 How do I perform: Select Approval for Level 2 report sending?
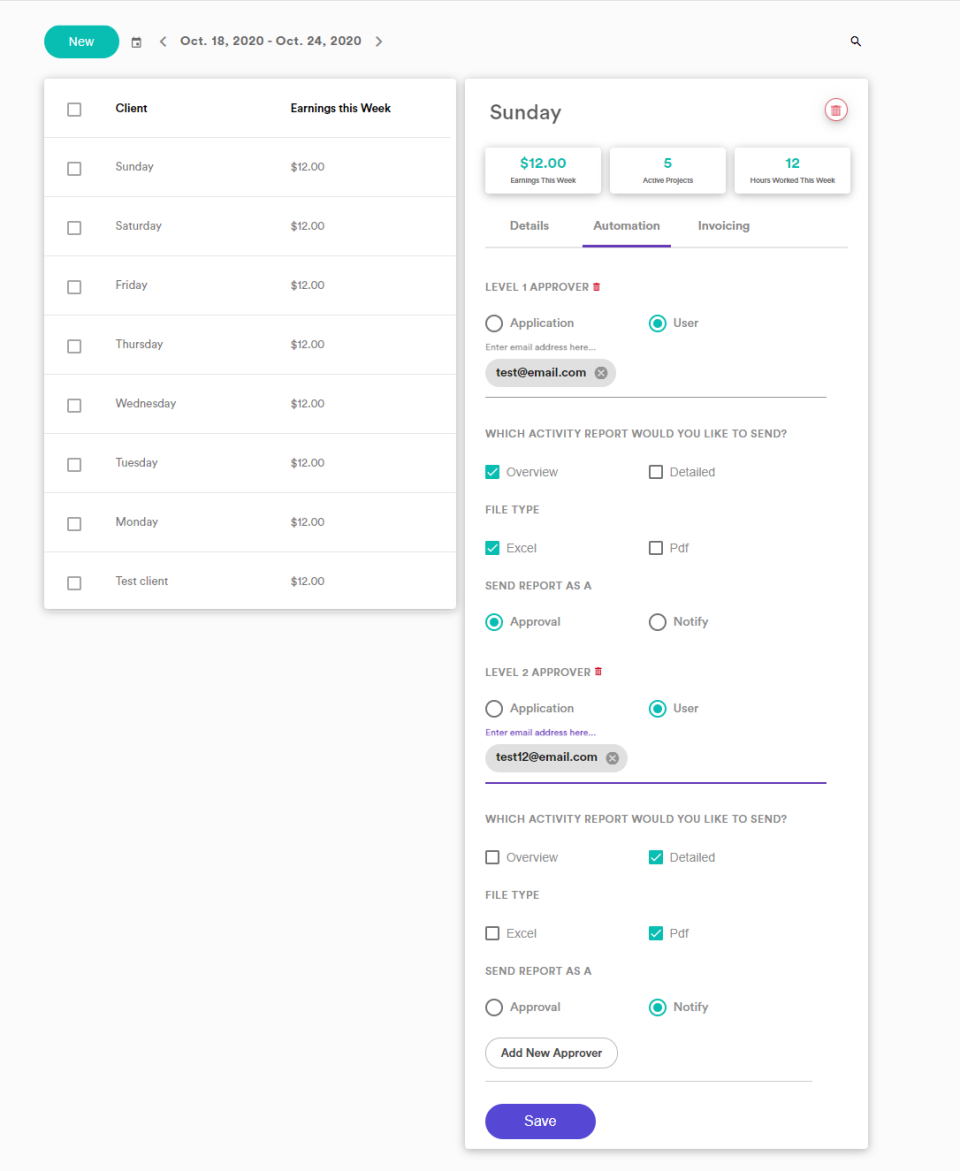coord(494,1007)
